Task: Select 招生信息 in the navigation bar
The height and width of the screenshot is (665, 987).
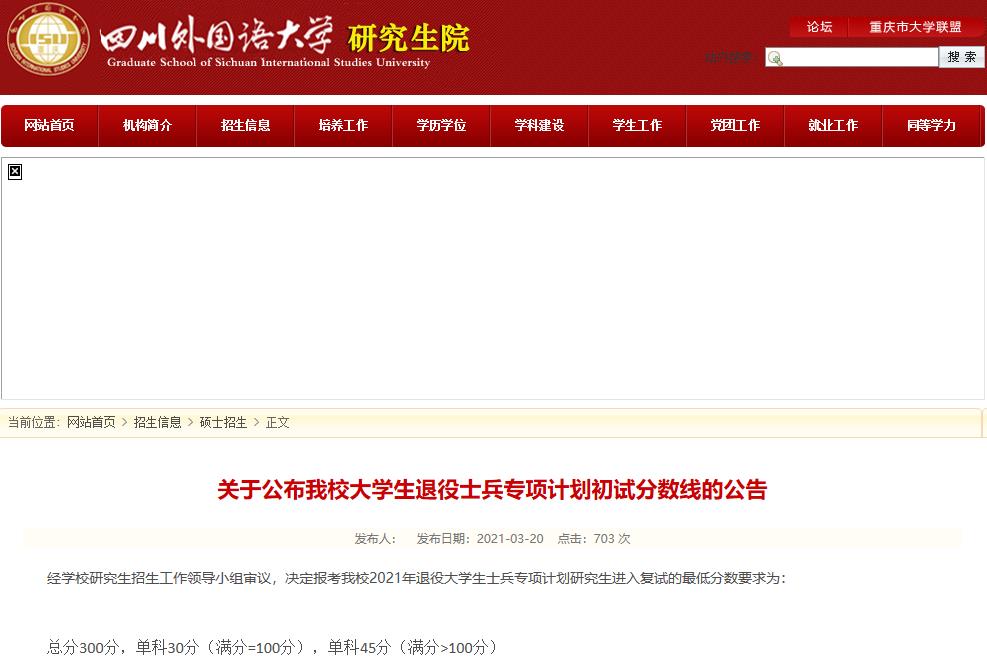Action: [x=245, y=125]
